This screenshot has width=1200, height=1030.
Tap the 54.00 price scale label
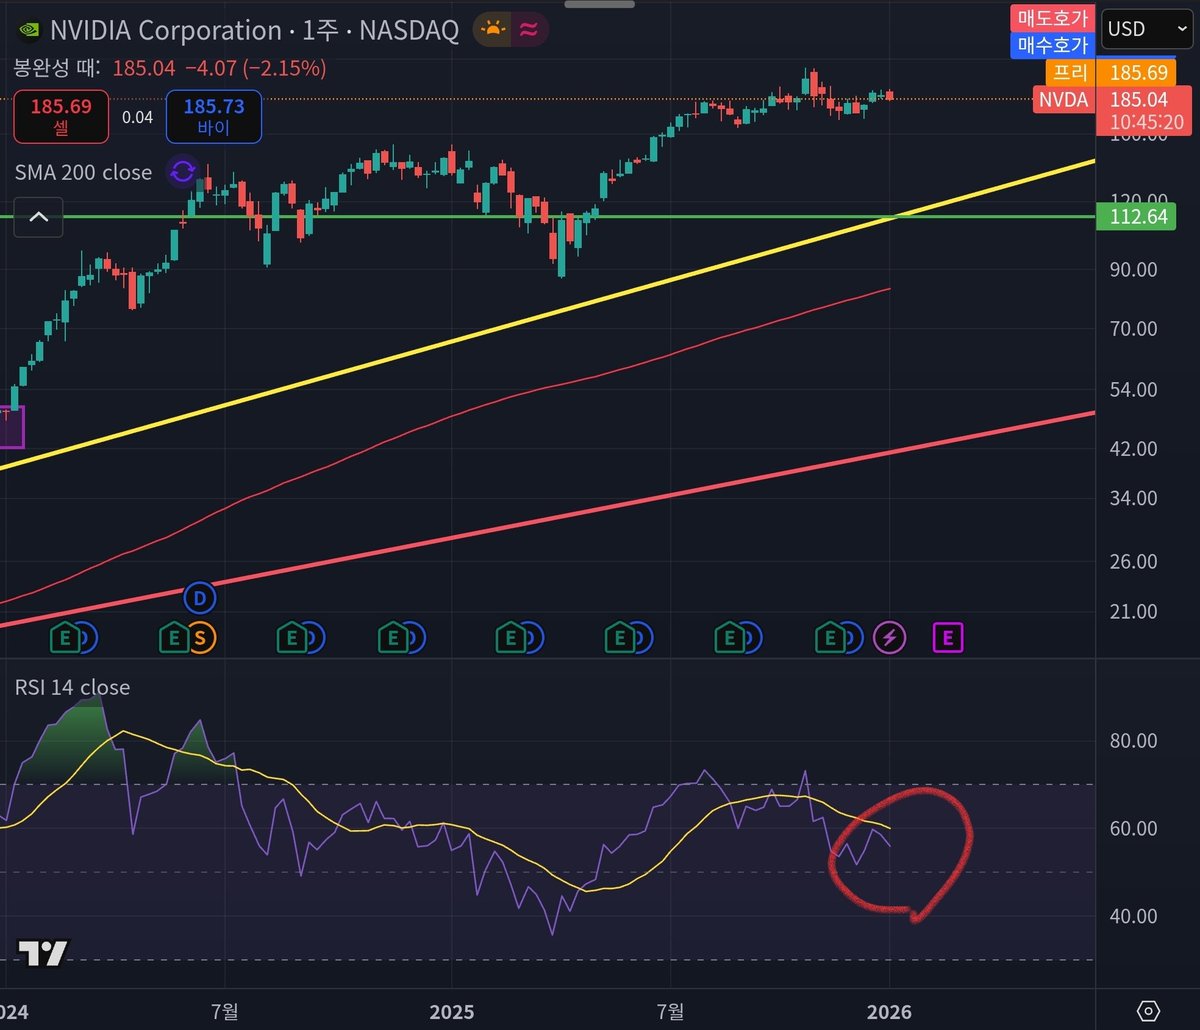1133,389
